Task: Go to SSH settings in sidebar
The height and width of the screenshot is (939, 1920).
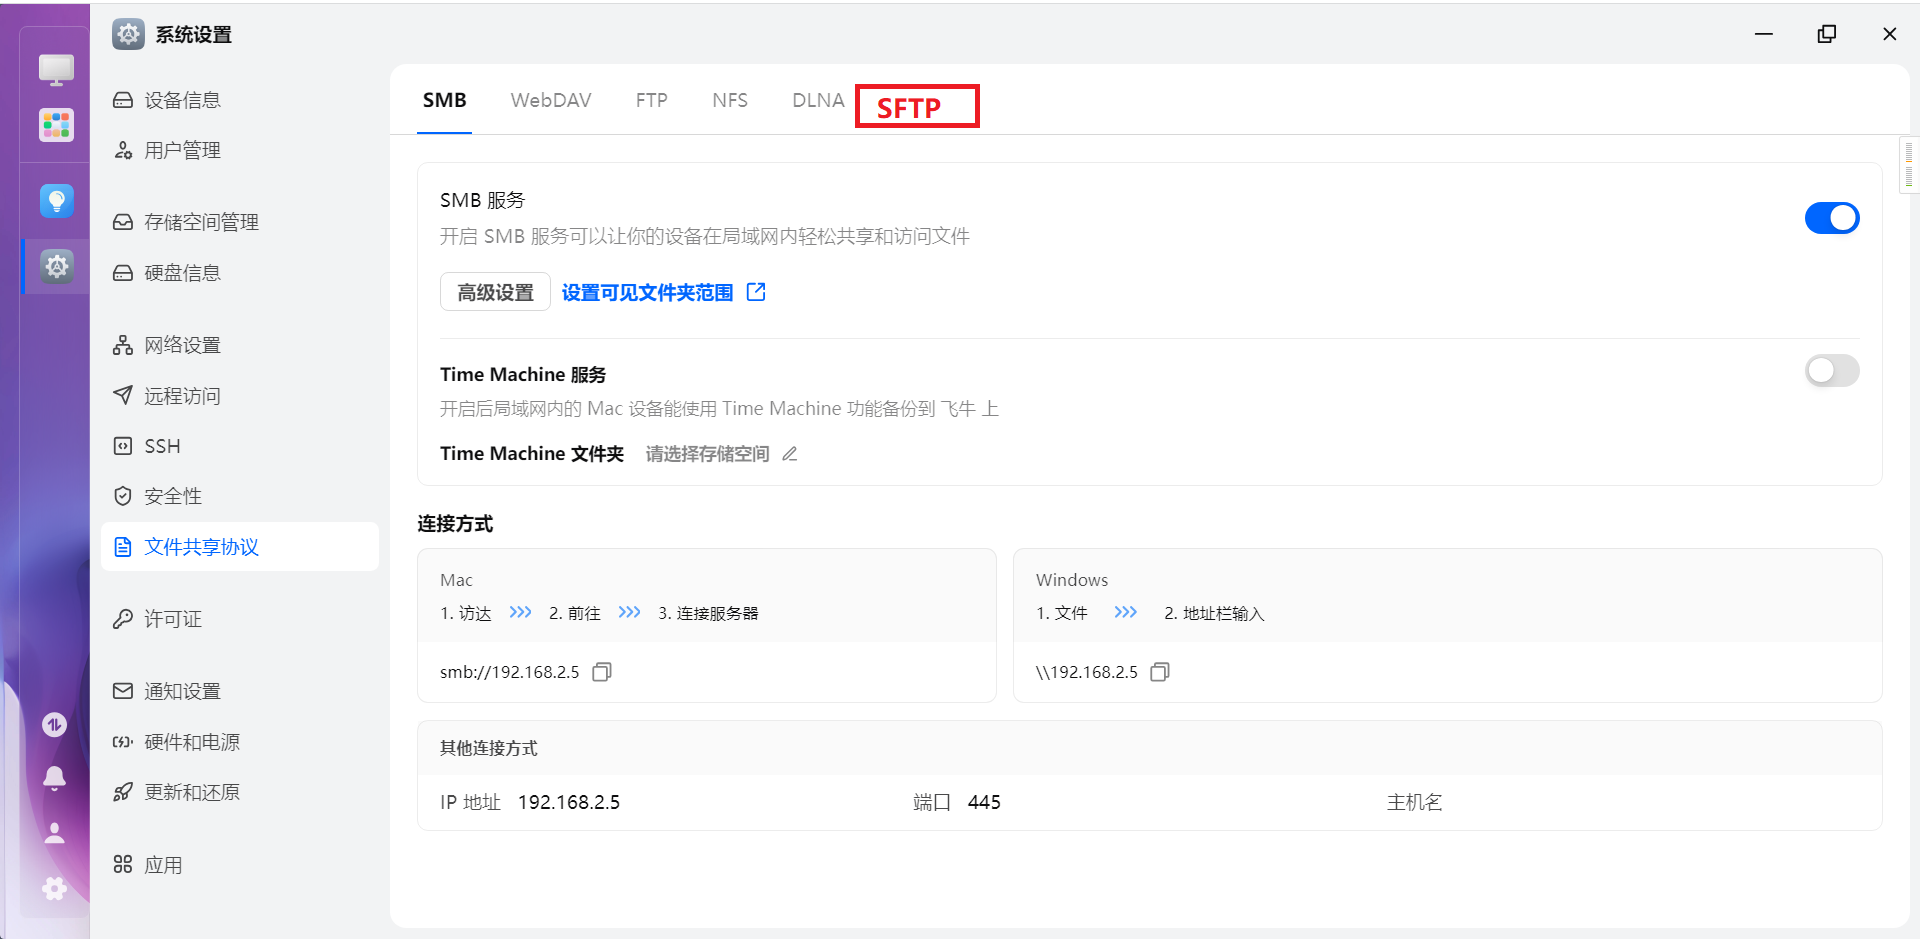Action: pyautogui.click(x=162, y=446)
